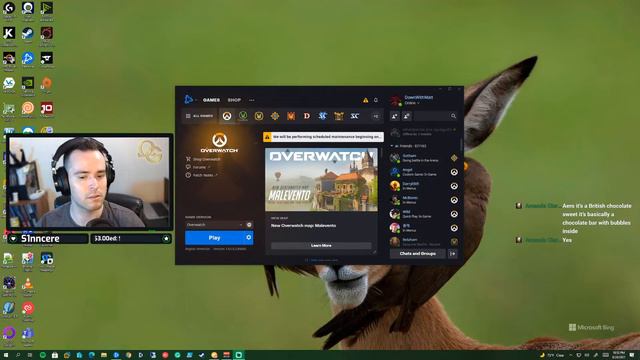Click the Windows Start button
Image resolution: width=640 pixels, height=360 pixels.
point(6,355)
